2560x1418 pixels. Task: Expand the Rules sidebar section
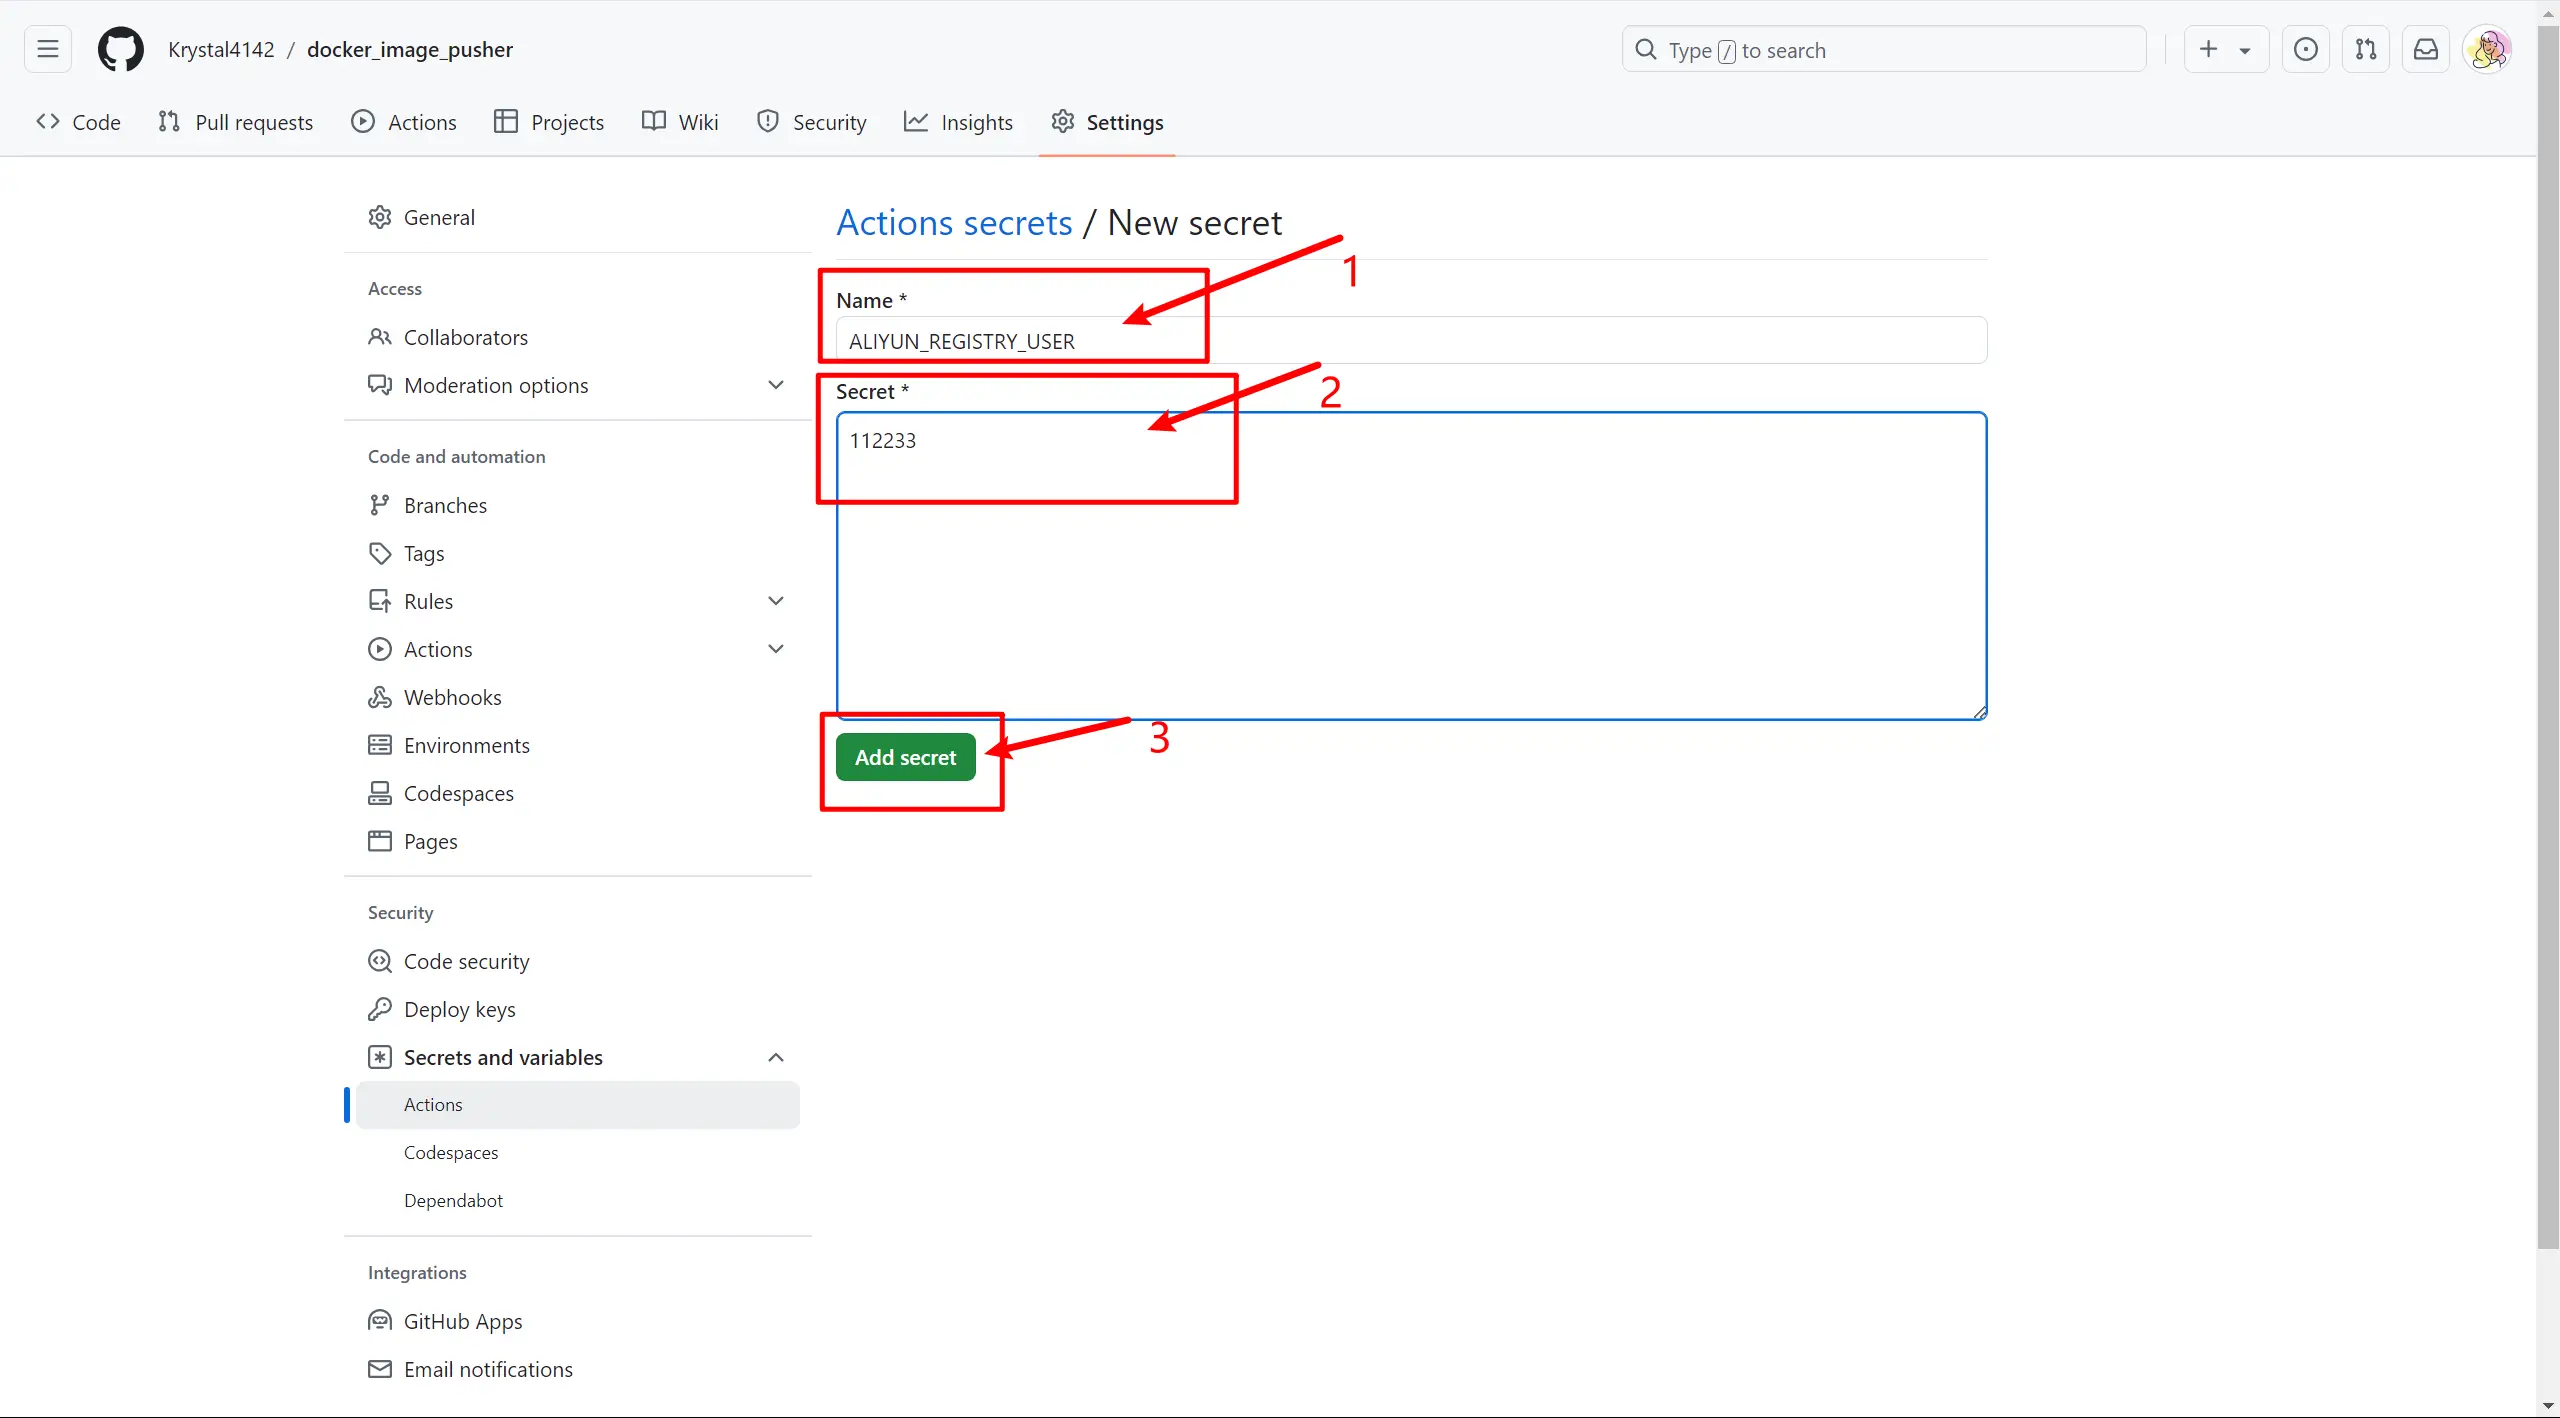(x=775, y=601)
